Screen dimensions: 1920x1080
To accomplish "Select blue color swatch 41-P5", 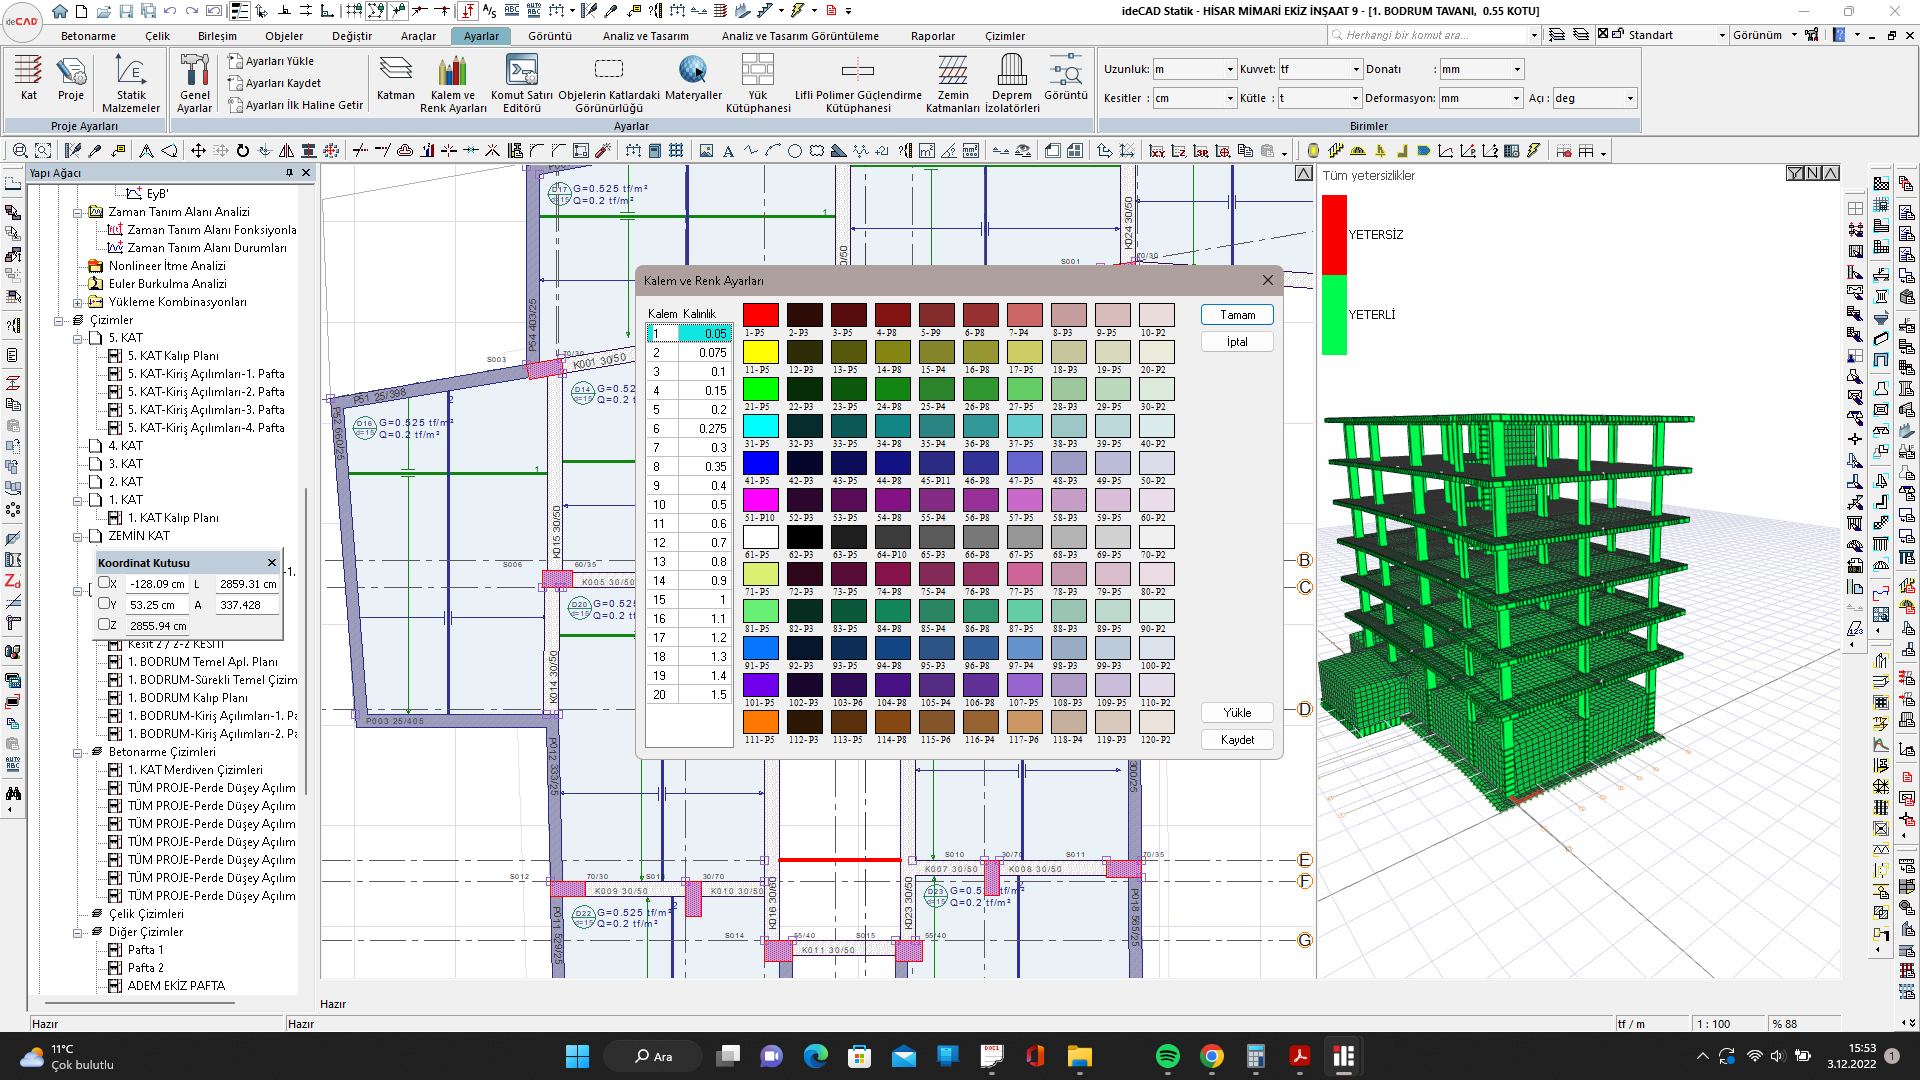I will (760, 463).
